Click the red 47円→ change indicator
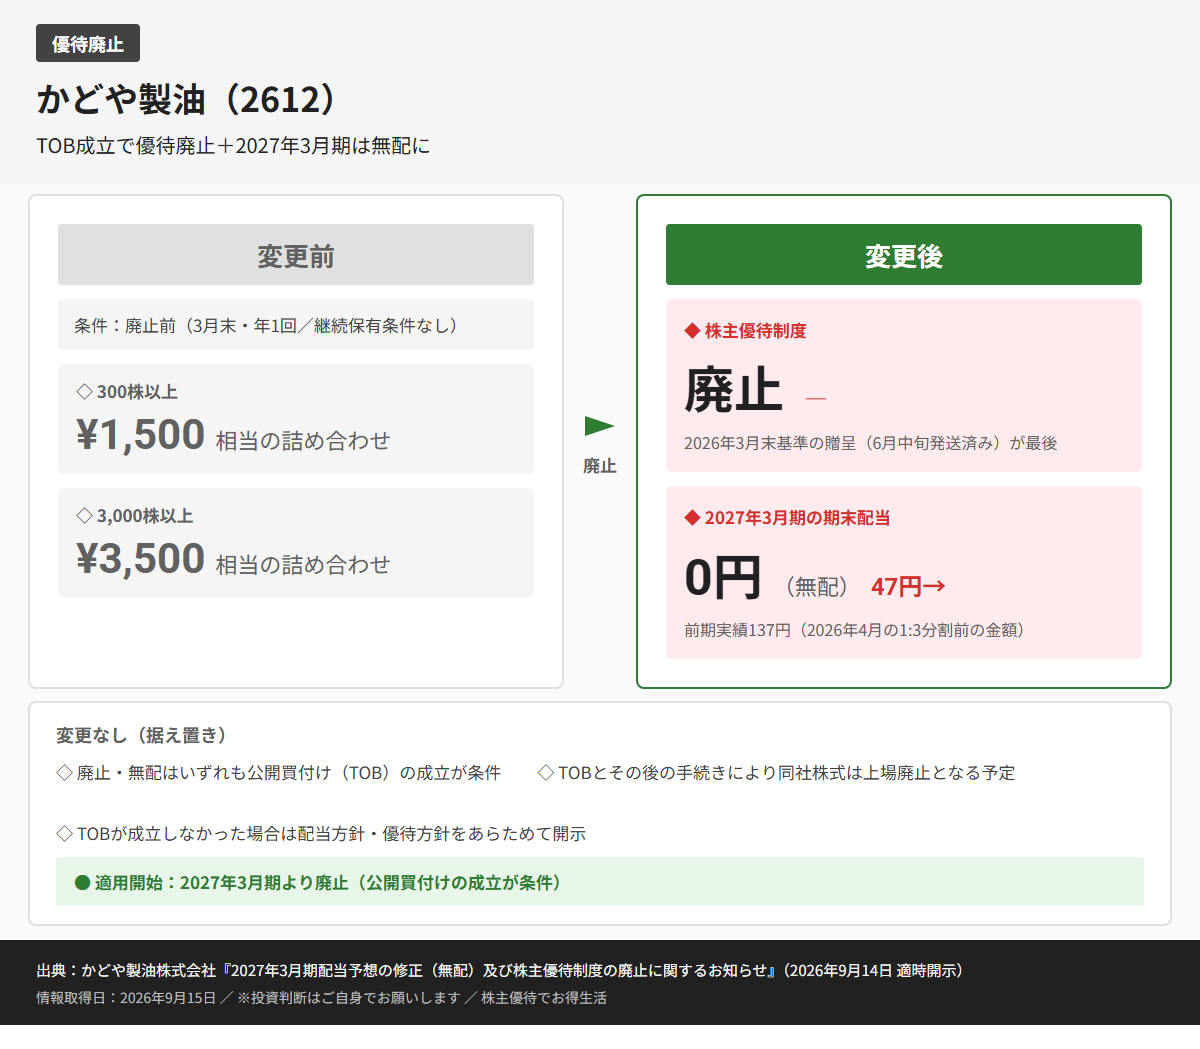Image resolution: width=1200 pixels, height=1049 pixels. pos(908,586)
